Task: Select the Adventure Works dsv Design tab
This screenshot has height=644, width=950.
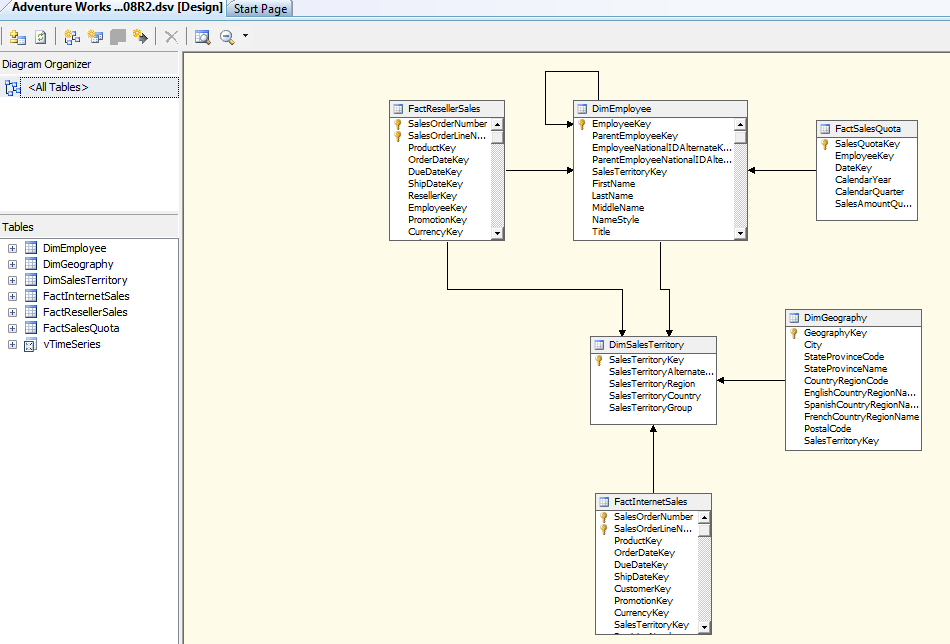Action: 117,8
